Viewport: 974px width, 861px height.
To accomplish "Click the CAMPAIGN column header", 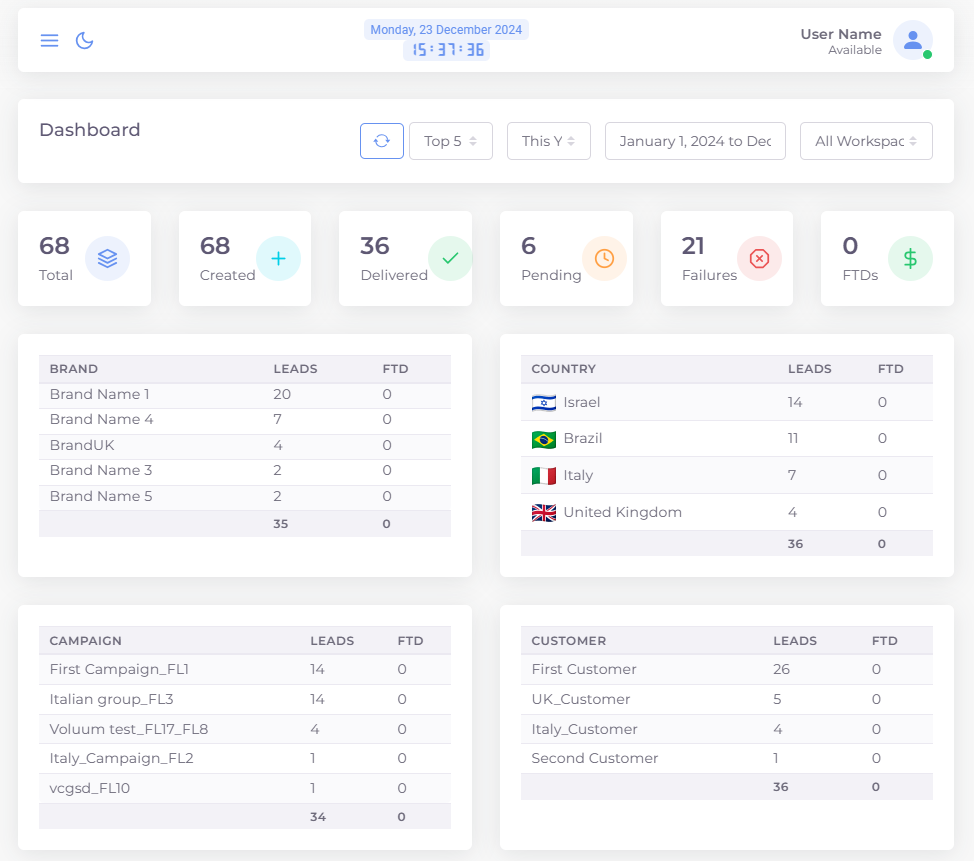I will (86, 641).
